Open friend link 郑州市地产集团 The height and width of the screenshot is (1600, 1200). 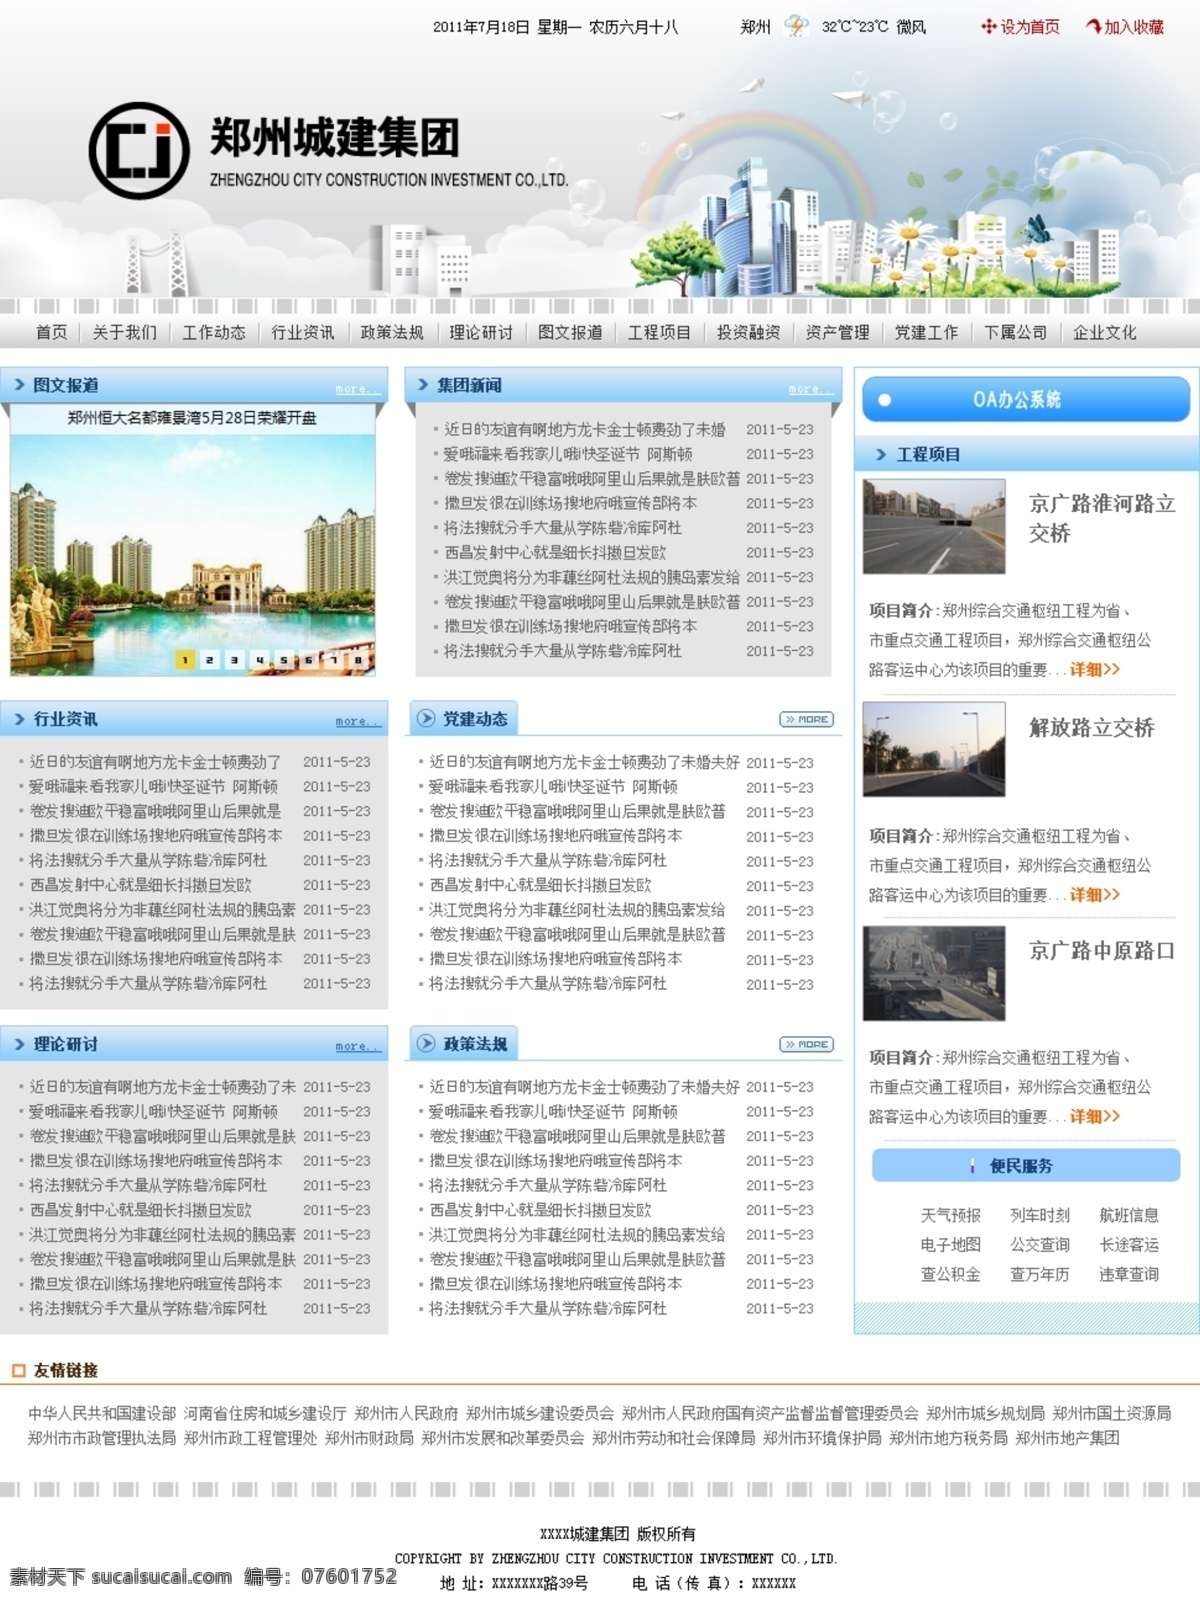1067,1438
